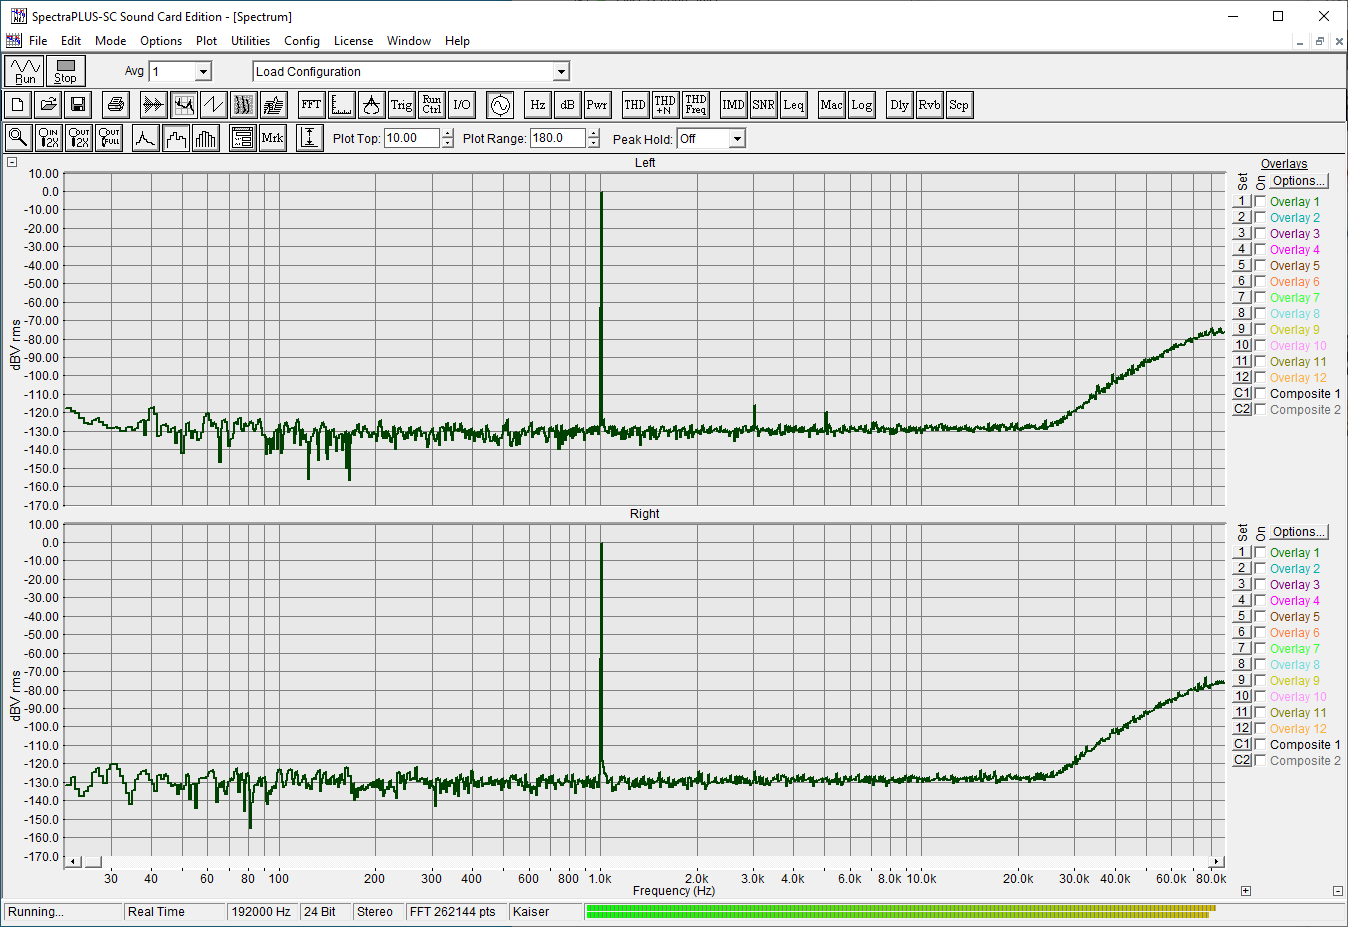
Task: Open the Avg count dropdown
Action: click(203, 71)
